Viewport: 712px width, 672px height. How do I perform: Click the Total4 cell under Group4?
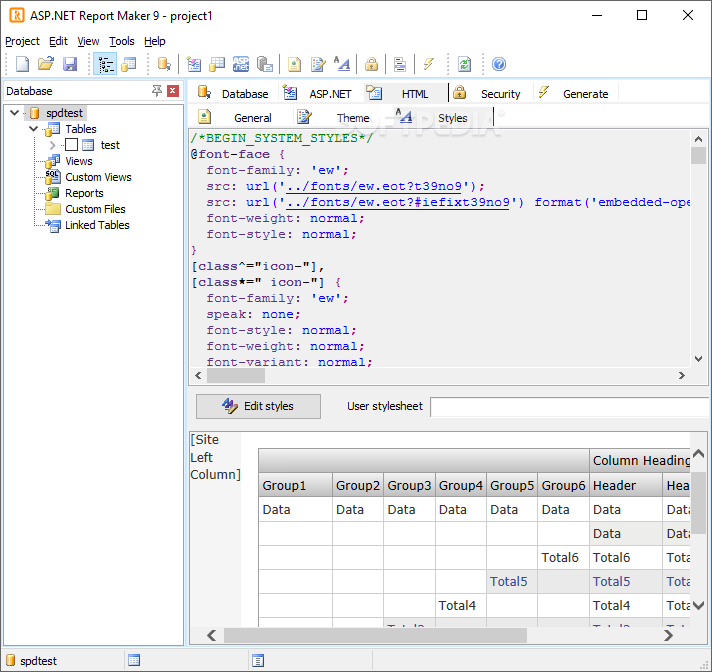[460, 605]
